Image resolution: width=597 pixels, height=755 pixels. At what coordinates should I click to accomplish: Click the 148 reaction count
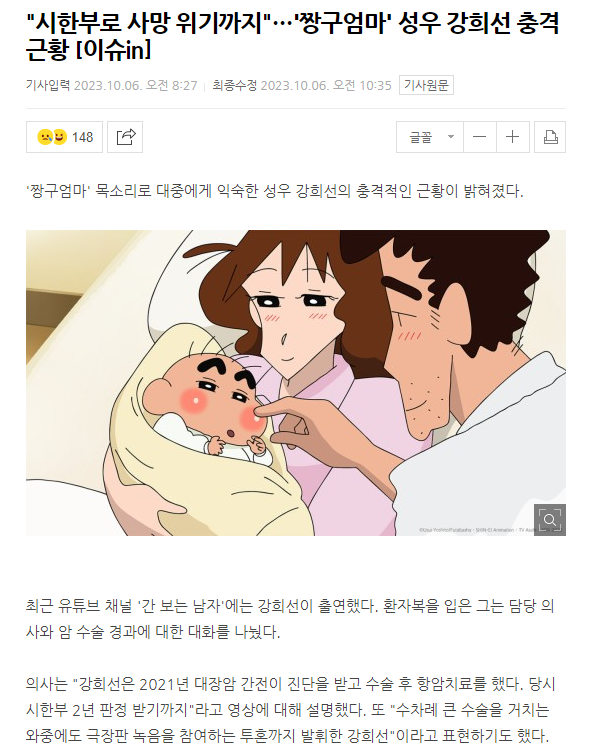[82, 137]
